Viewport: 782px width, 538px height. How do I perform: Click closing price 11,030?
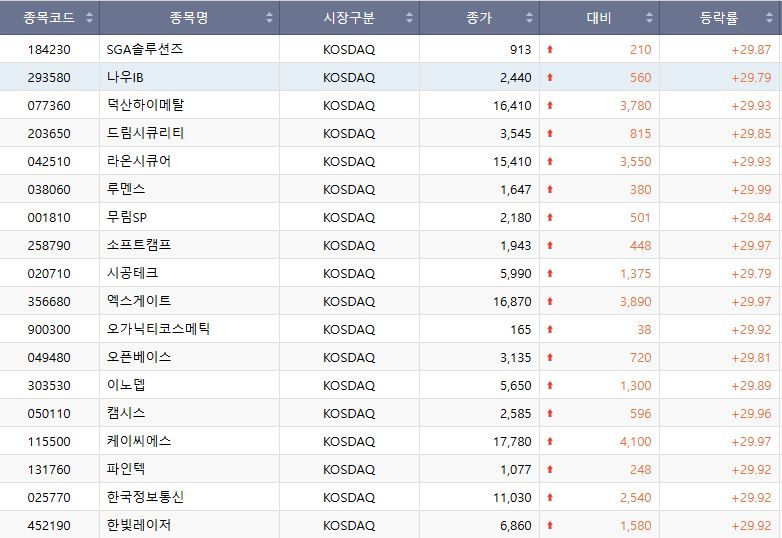tap(512, 498)
